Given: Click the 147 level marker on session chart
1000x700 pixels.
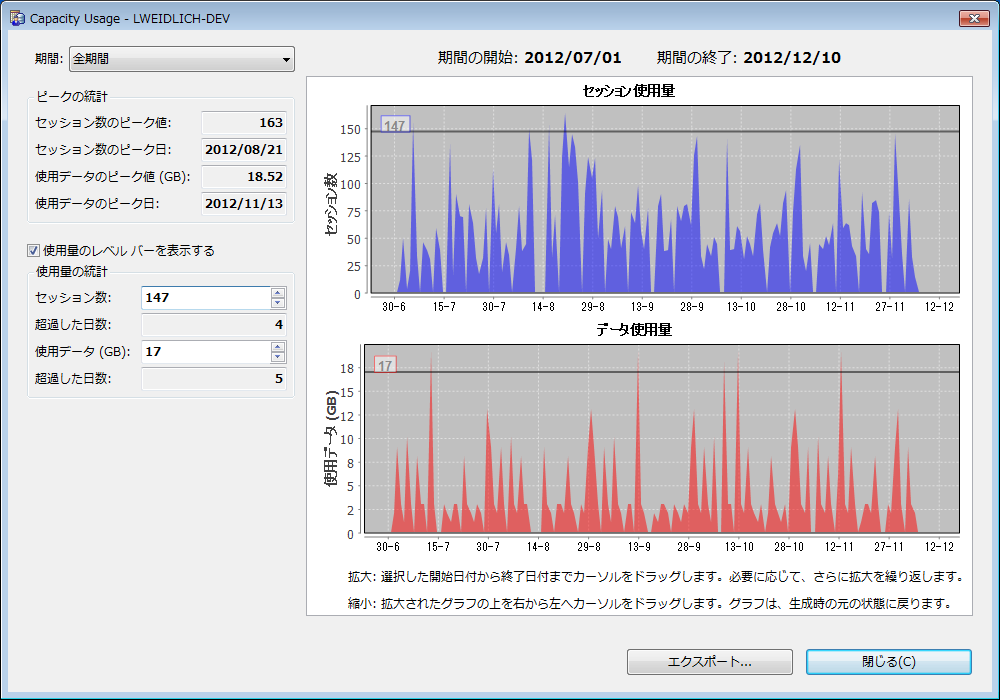Looking at the screenshot, I should 395,127.
